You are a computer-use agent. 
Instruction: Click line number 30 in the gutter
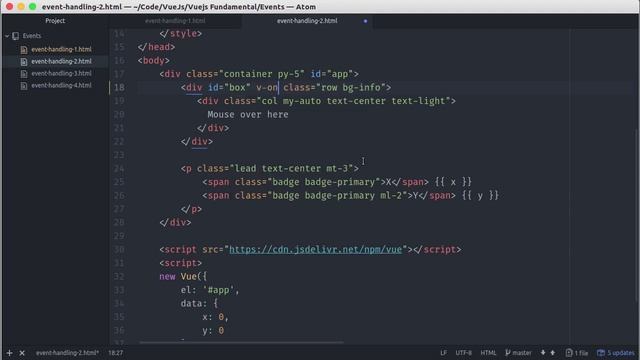tap(119, 249)
